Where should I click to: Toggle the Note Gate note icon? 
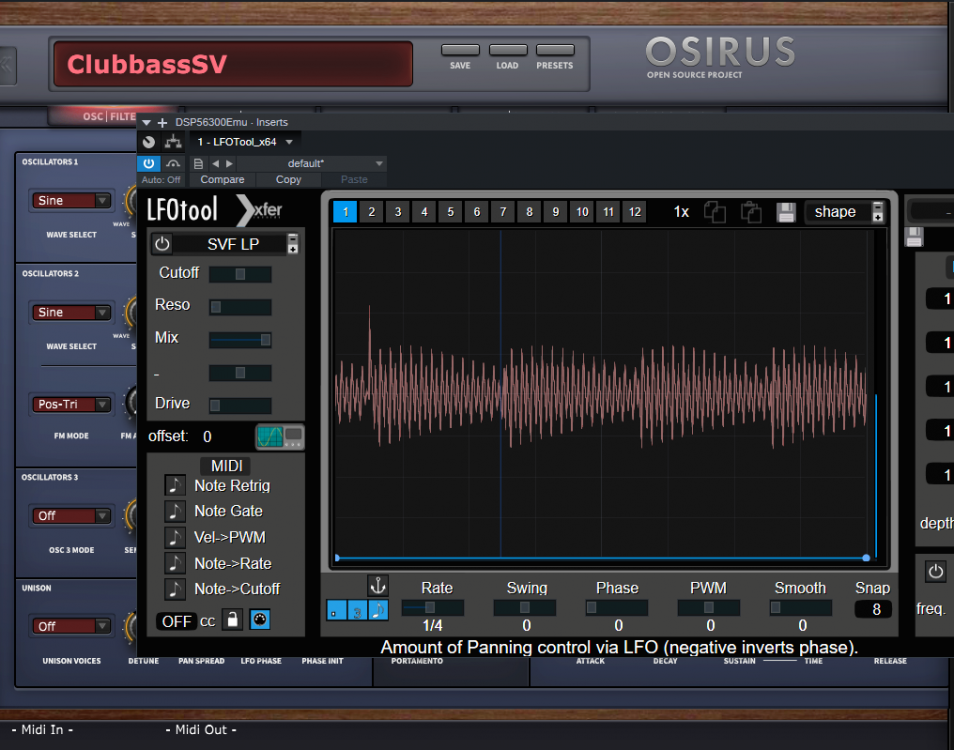pos(175,511)
